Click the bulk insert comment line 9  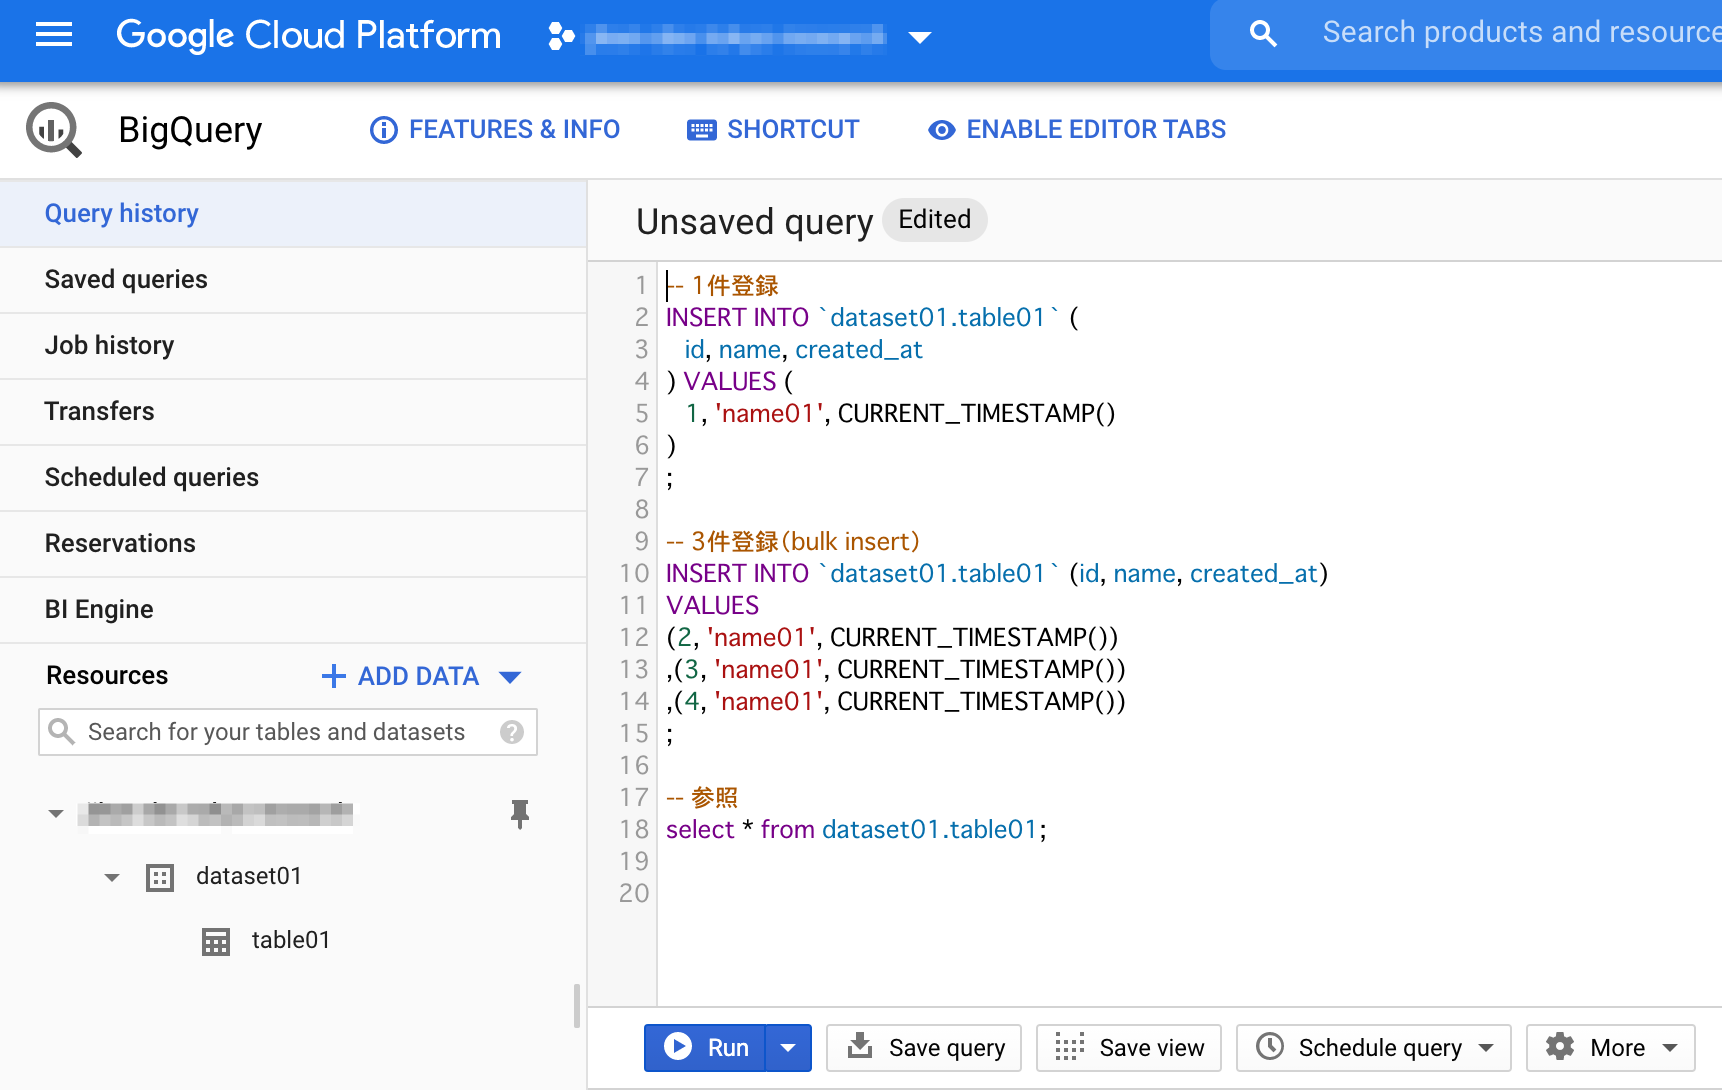point(793,542)
